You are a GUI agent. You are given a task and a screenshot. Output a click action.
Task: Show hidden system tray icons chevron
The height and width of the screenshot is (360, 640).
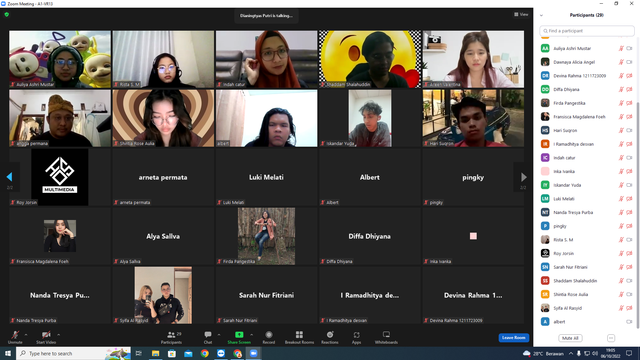571,353
